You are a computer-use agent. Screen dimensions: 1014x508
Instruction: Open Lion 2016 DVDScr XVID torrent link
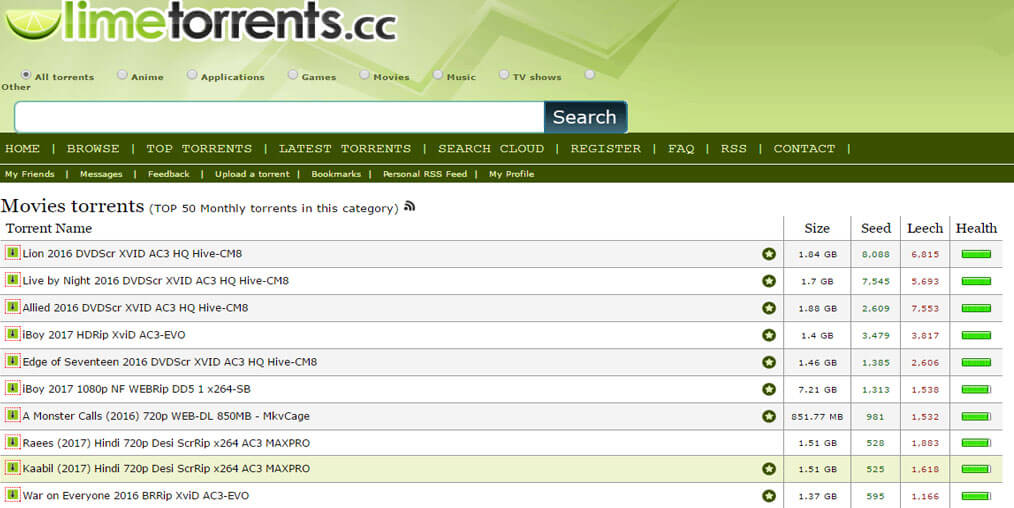tap(132, 254)
